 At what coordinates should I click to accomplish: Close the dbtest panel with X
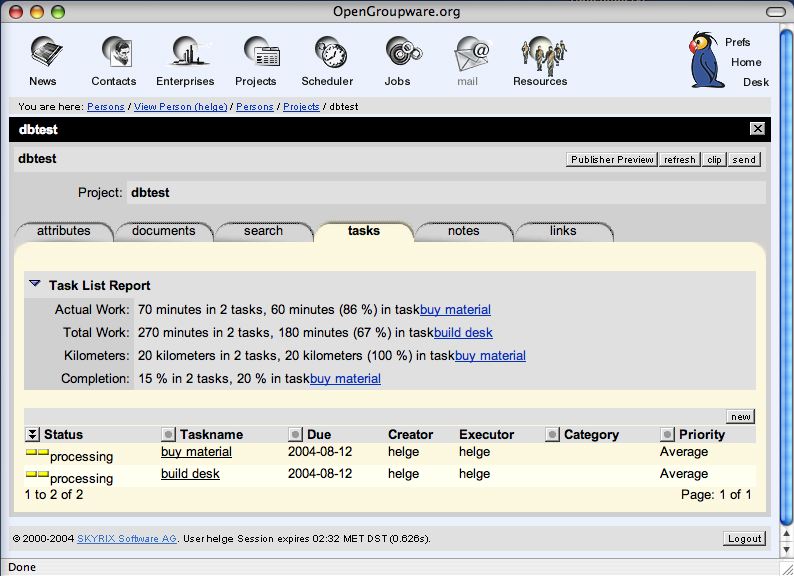coord(757,129)
